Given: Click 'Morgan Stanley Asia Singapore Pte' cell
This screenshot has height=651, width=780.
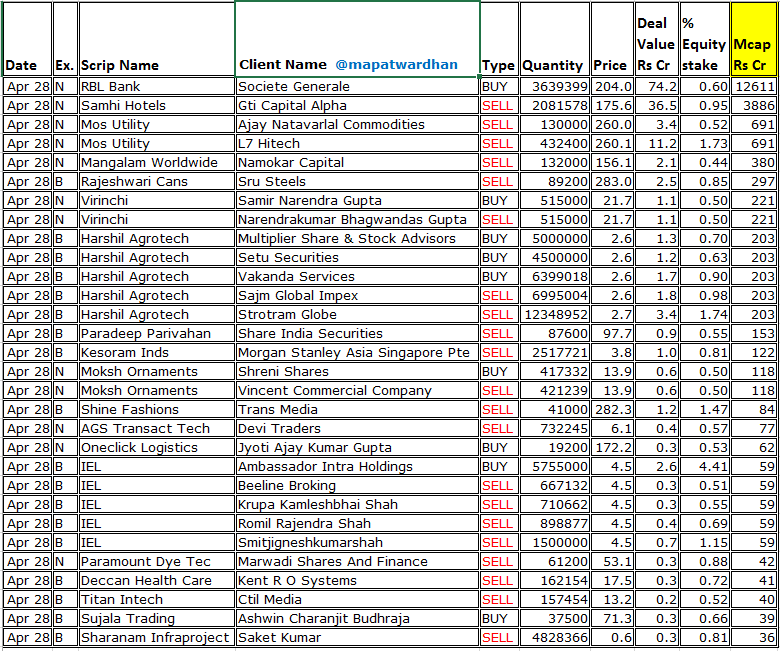Looking at the screenshot, I should [357, 353].
